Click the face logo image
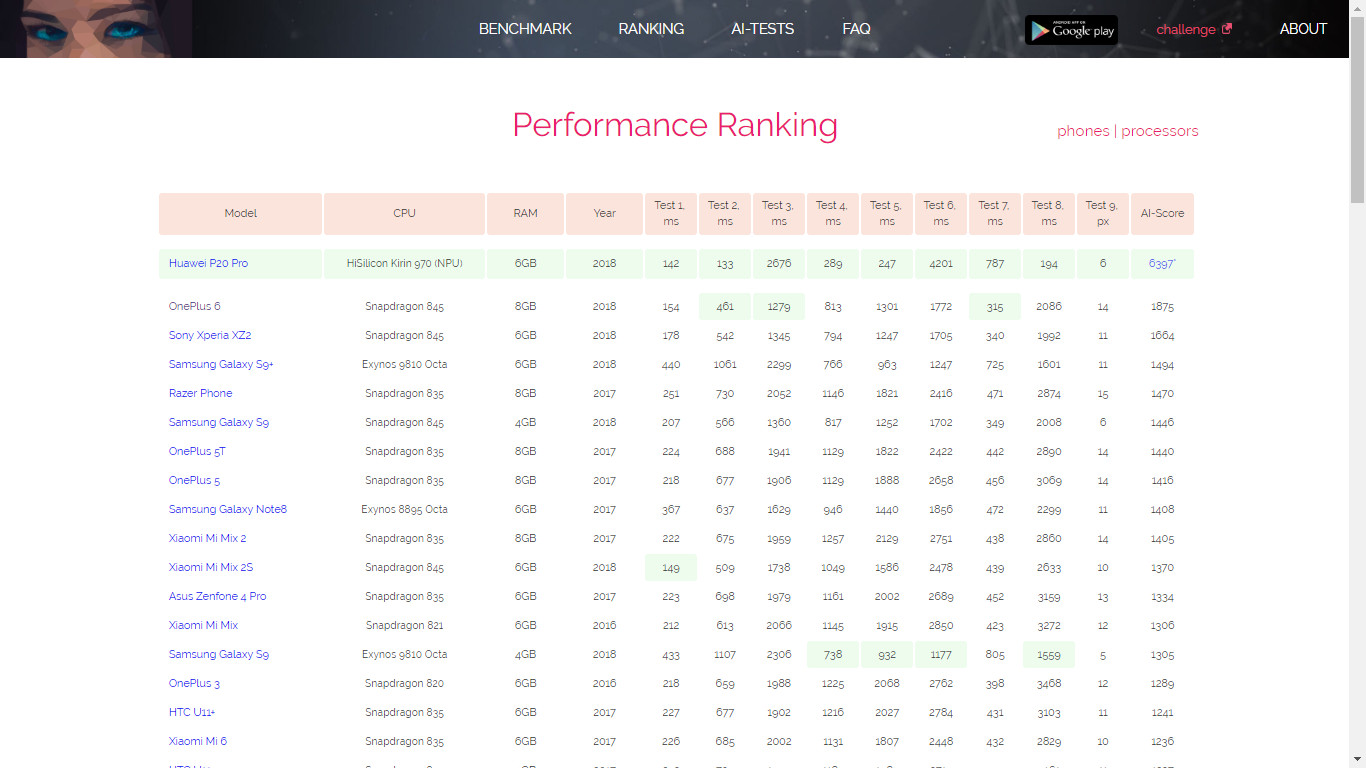 pyautogui.click(x=67, y=29)
